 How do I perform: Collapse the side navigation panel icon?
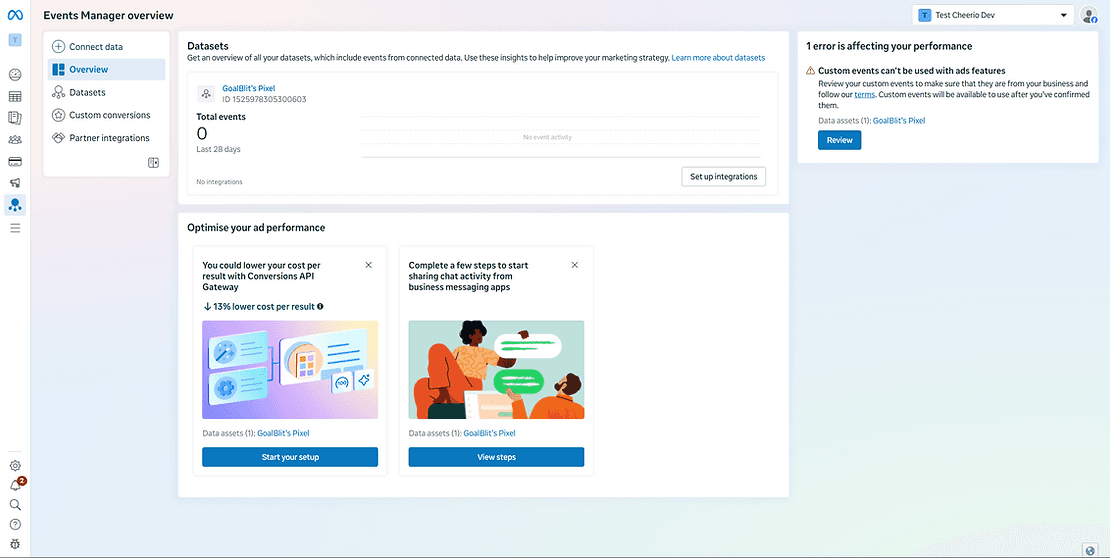(153, 163)
